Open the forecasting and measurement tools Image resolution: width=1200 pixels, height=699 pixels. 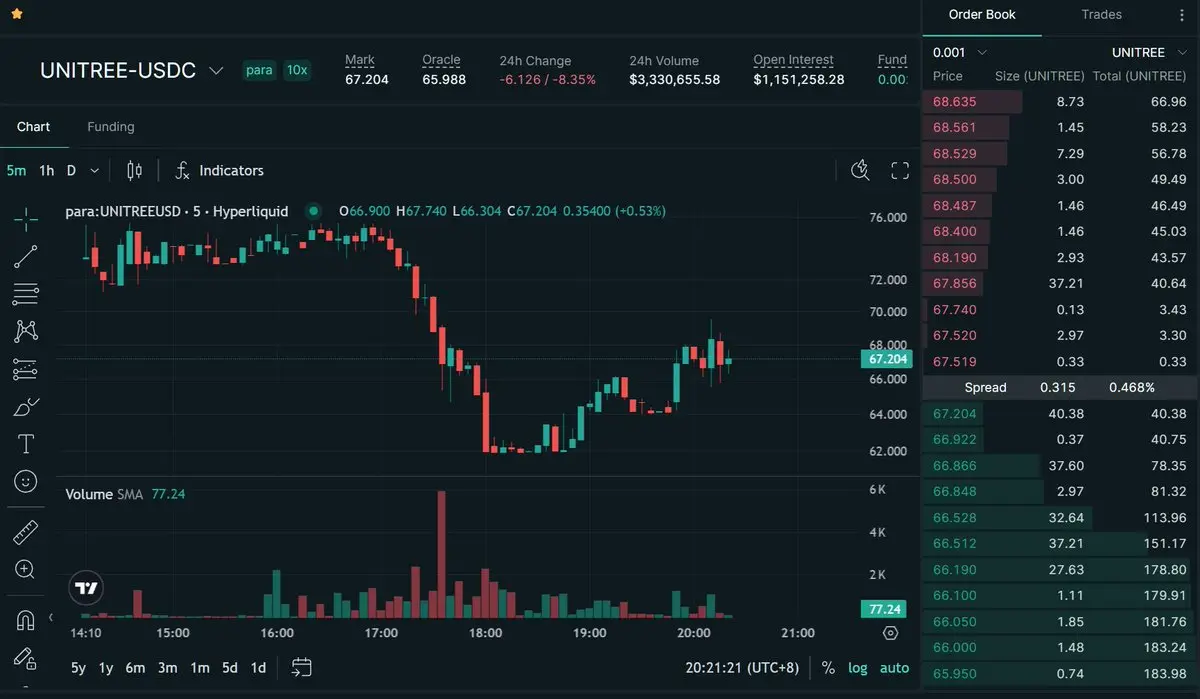pyautogui.click(x=26, y=369)
